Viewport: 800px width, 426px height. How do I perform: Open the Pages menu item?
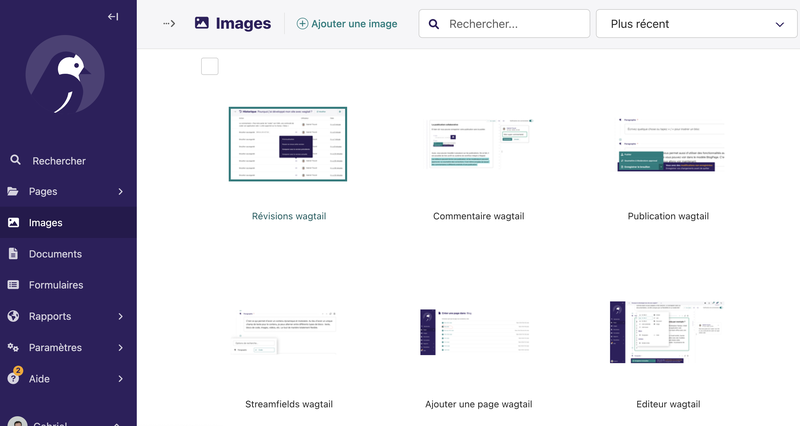(68, 191)
